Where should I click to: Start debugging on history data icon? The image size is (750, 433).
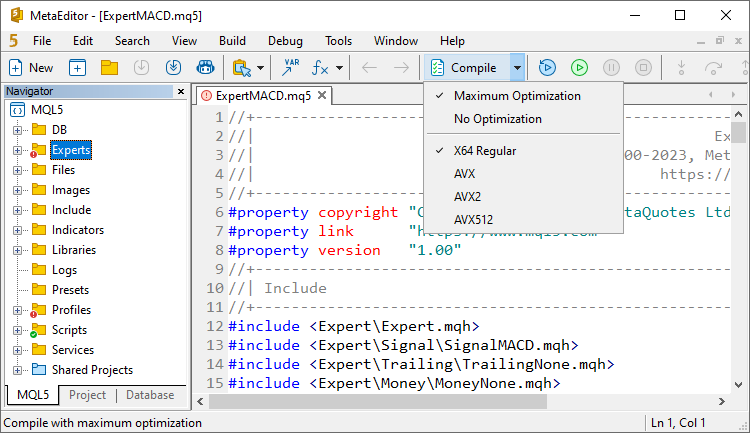(x=547, y=68)
